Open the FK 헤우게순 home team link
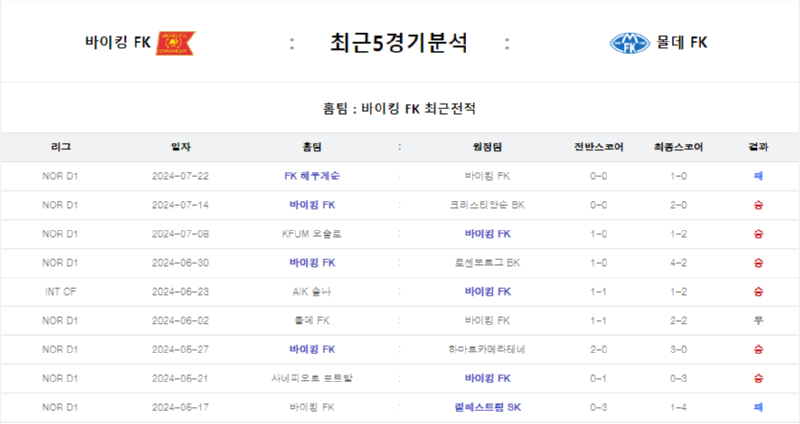The image size is (800, 424). click(x=312, y=176)
